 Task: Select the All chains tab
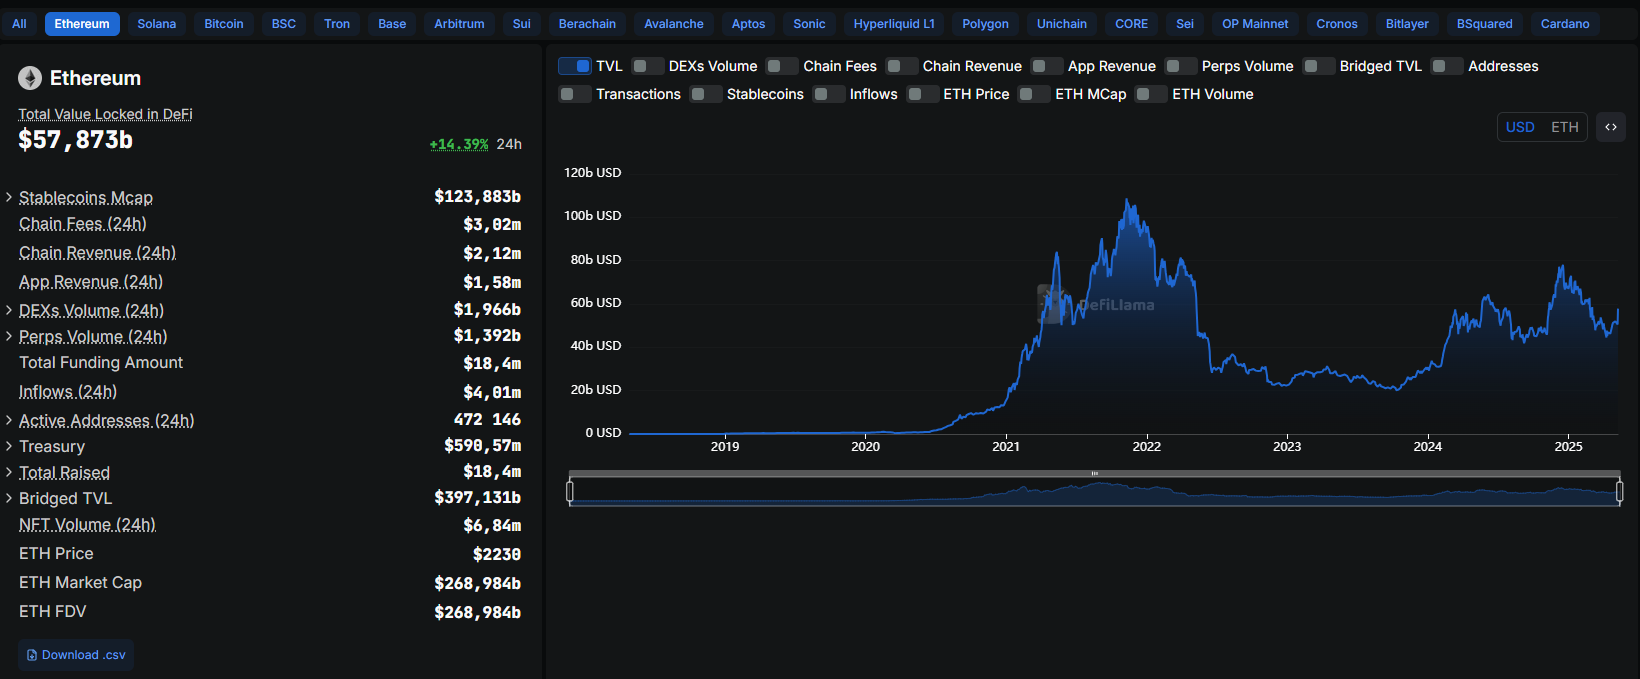pos(19,24)
